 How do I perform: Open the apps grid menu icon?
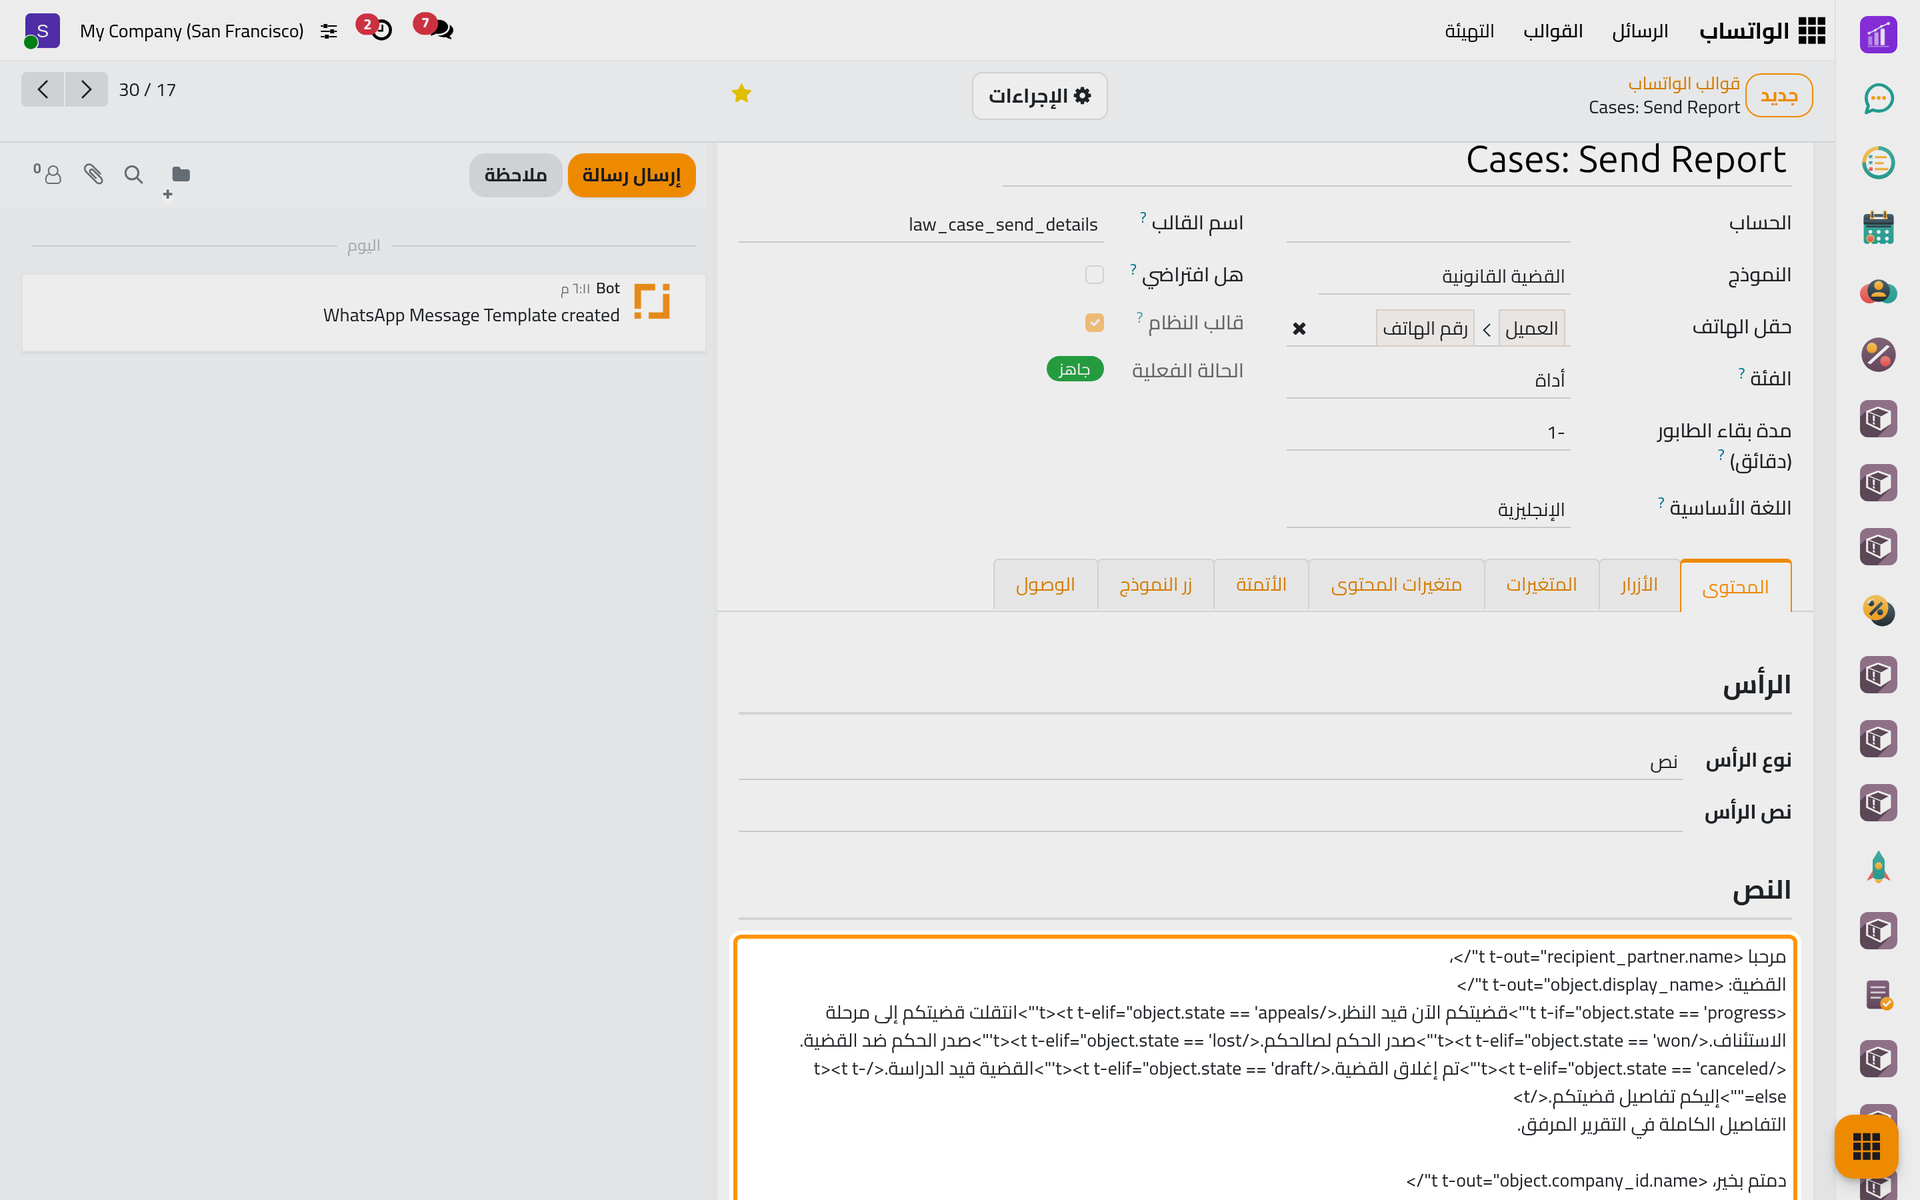pos(1811,31)
